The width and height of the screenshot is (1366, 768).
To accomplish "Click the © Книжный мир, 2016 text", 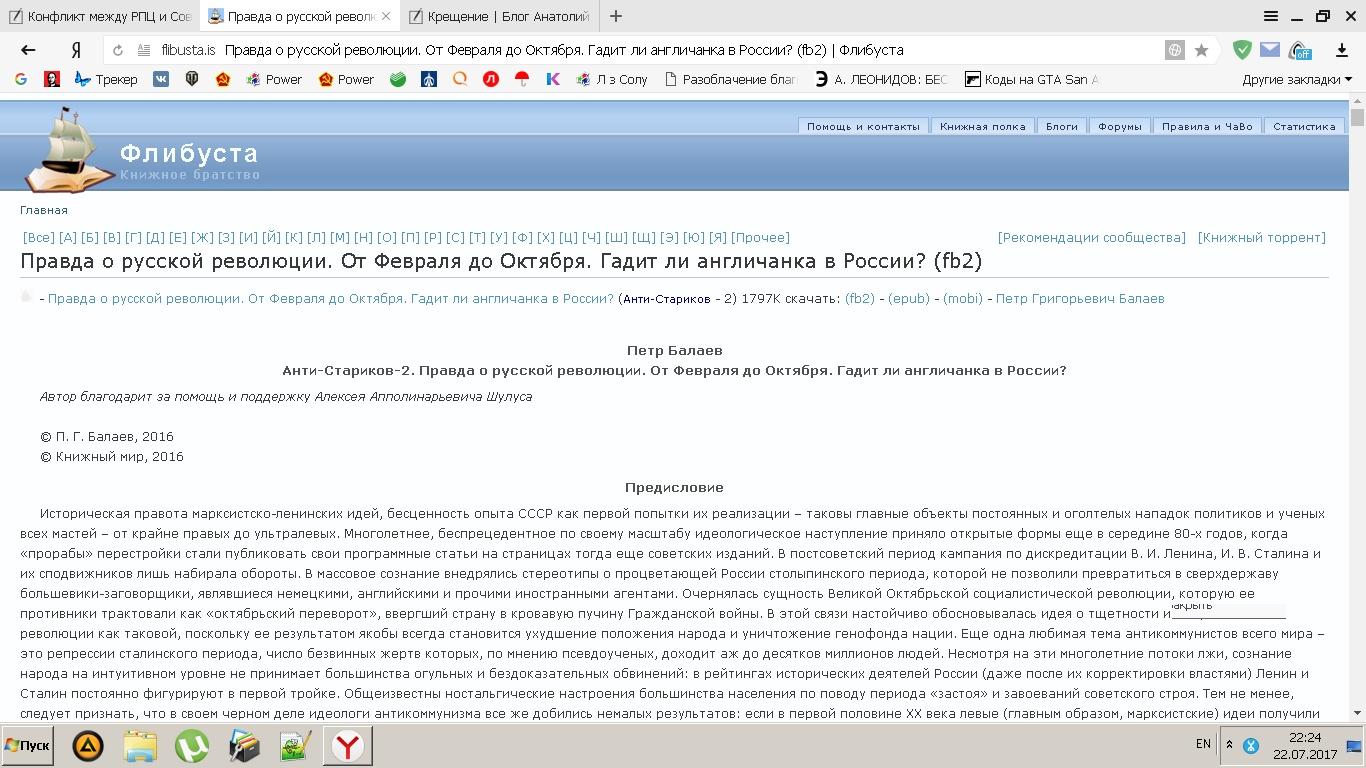I will click(x=112, y=456).
